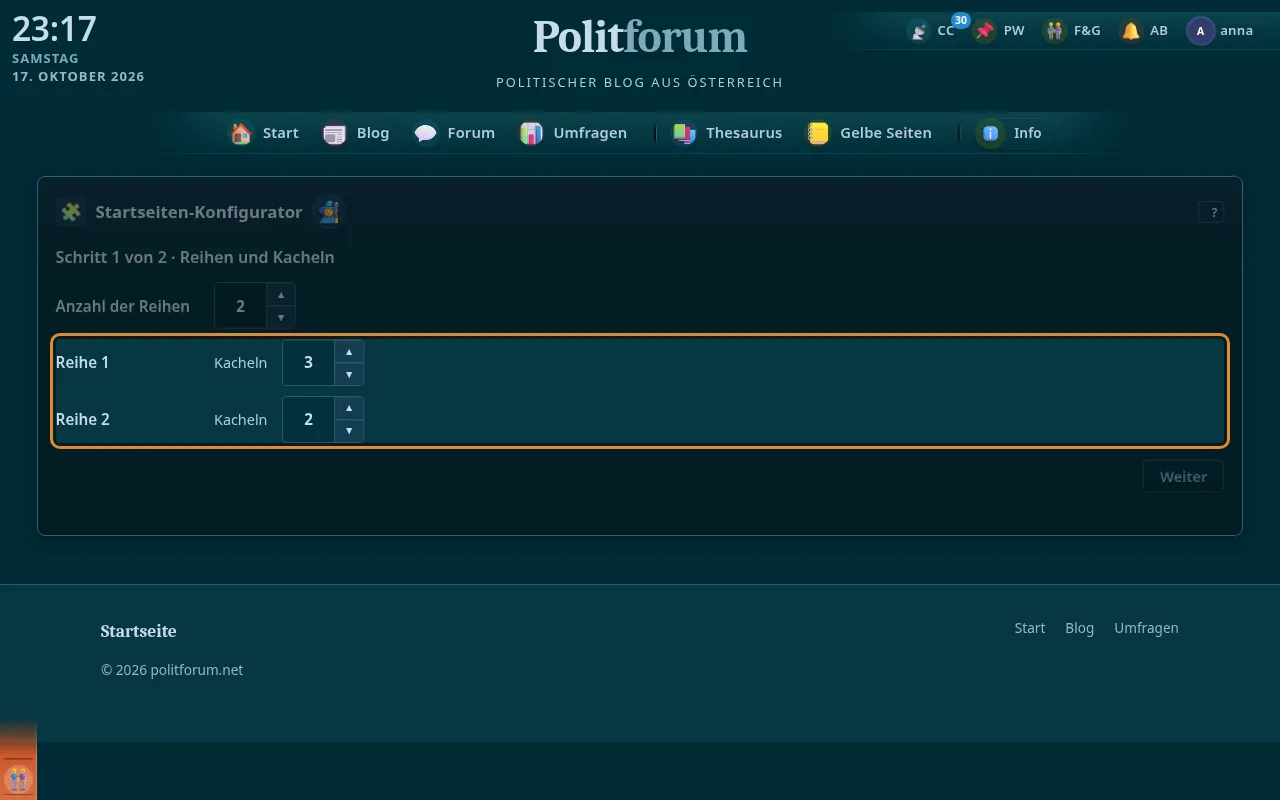Increase Reihe 2 Kacheln count
Image resolution: width=1280 pixels, height=800 pixels.
pos(349,409)
